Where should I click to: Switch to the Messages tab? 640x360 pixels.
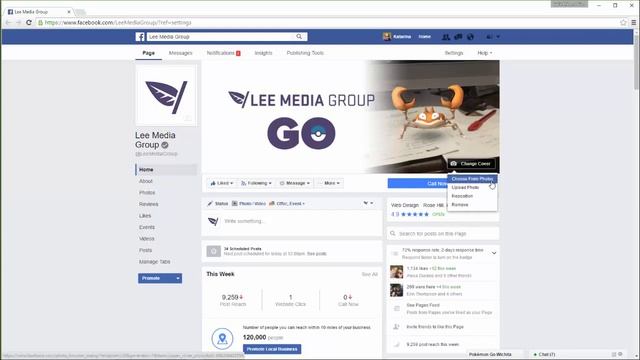[180, 53]
